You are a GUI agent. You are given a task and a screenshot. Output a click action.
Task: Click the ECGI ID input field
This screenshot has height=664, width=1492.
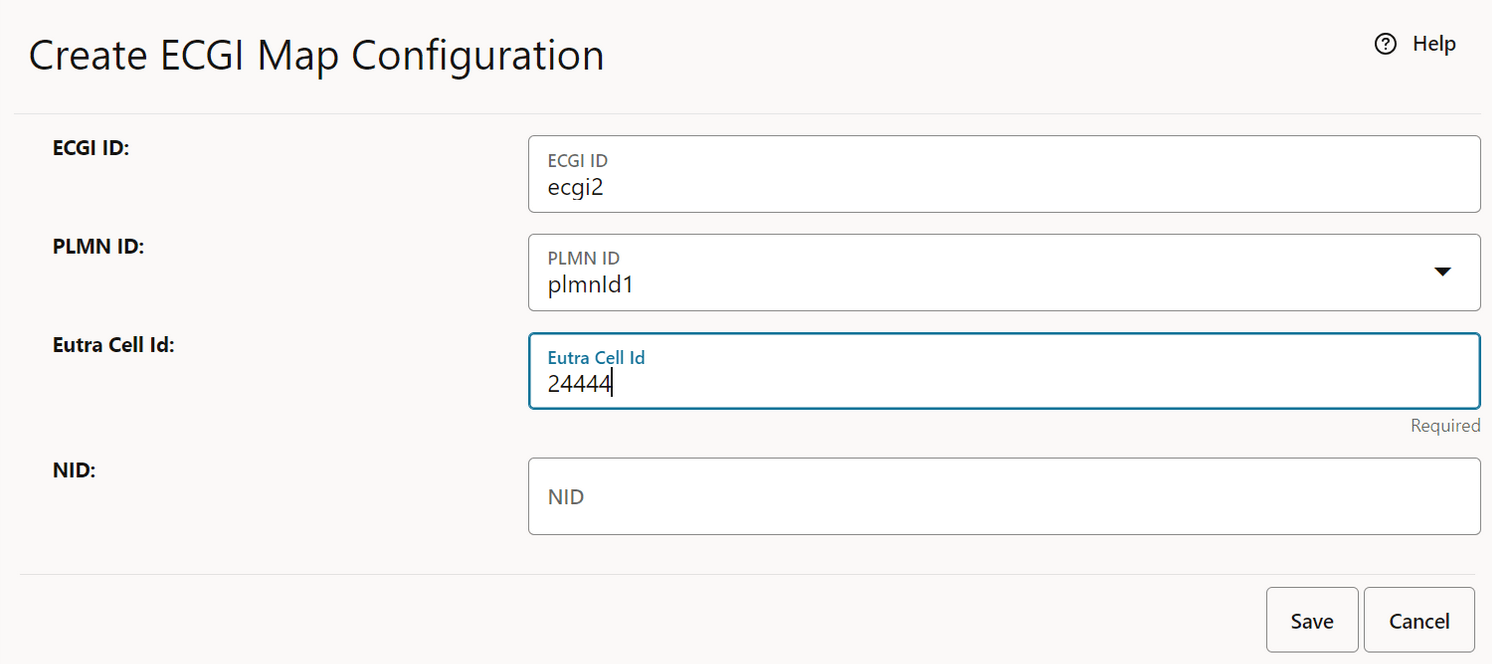coord(1000,174)
